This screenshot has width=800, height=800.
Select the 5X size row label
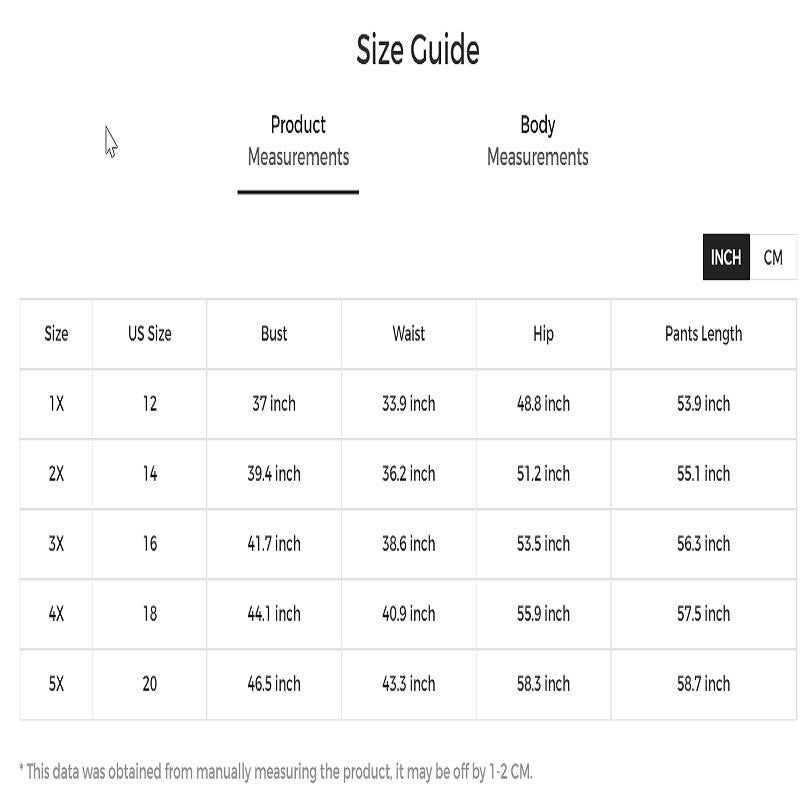56,684
